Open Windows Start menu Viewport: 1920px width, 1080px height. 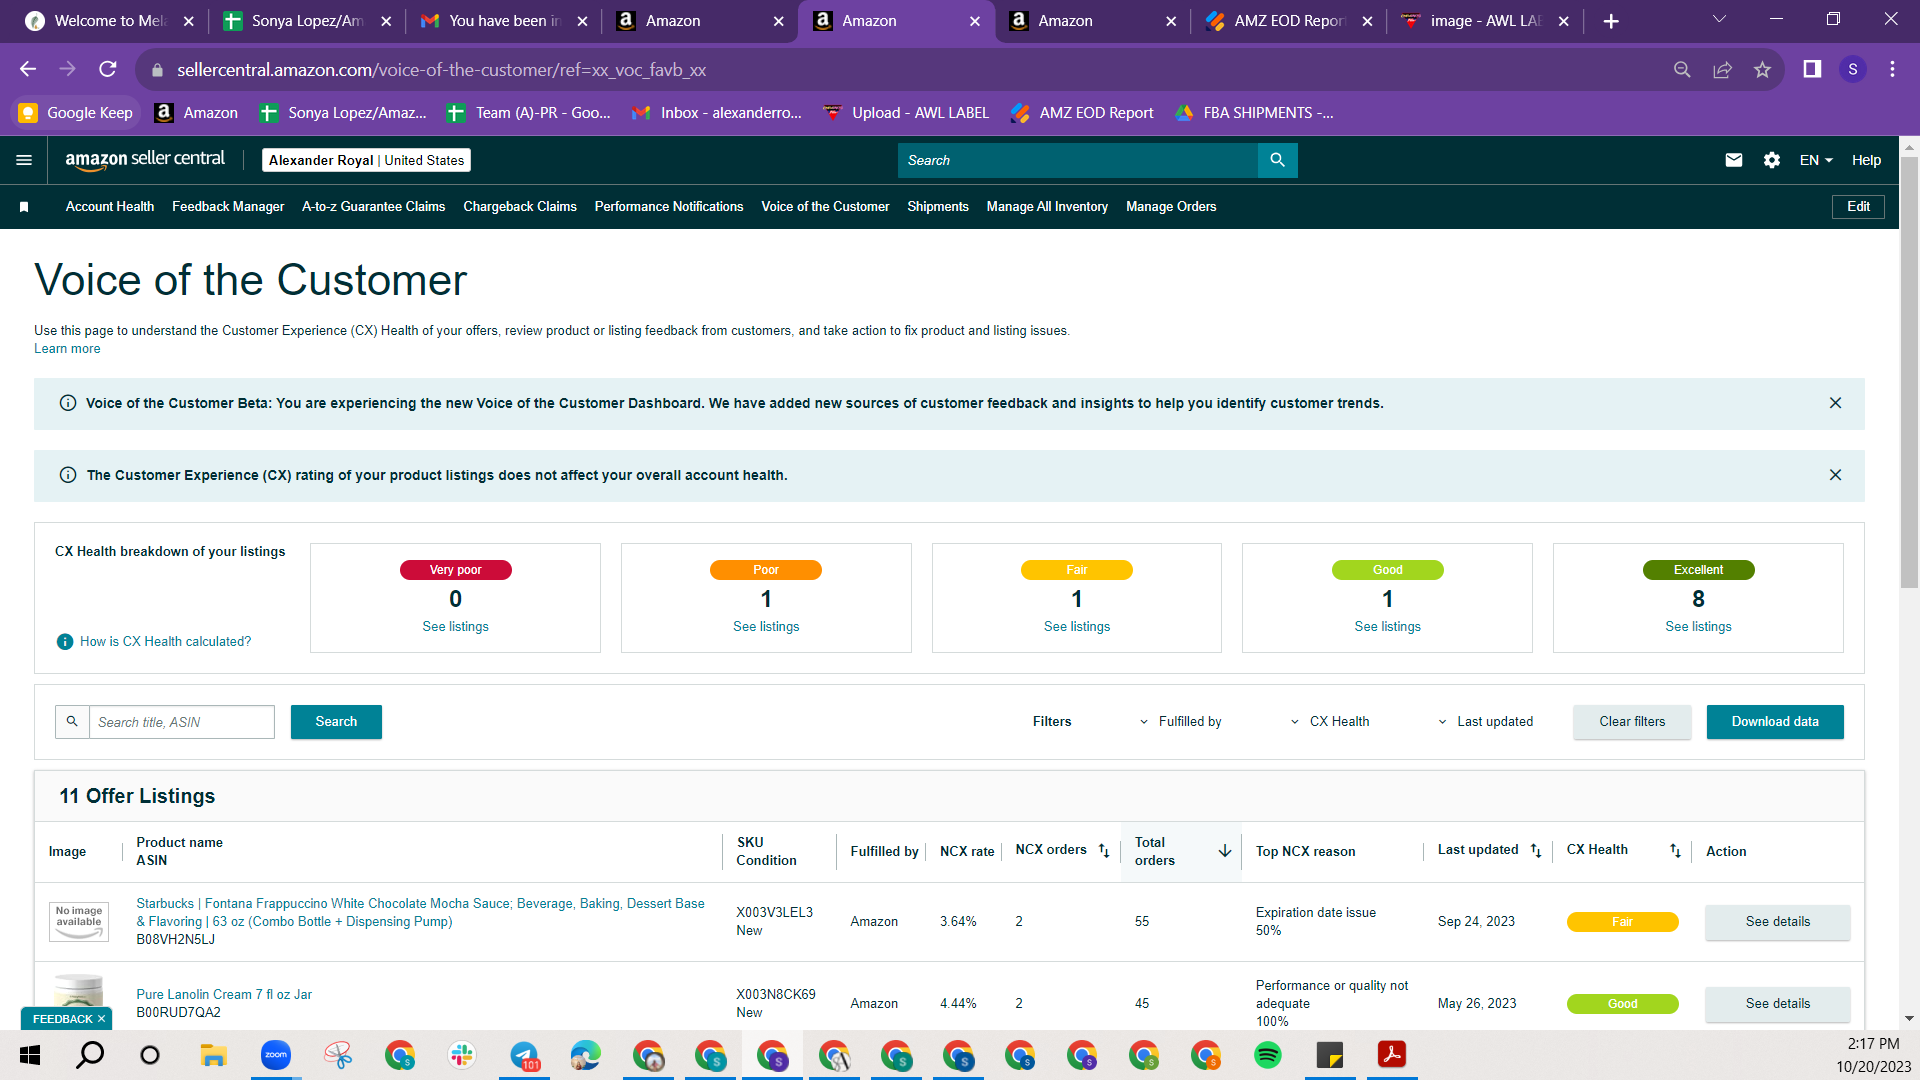[30, 1055]
